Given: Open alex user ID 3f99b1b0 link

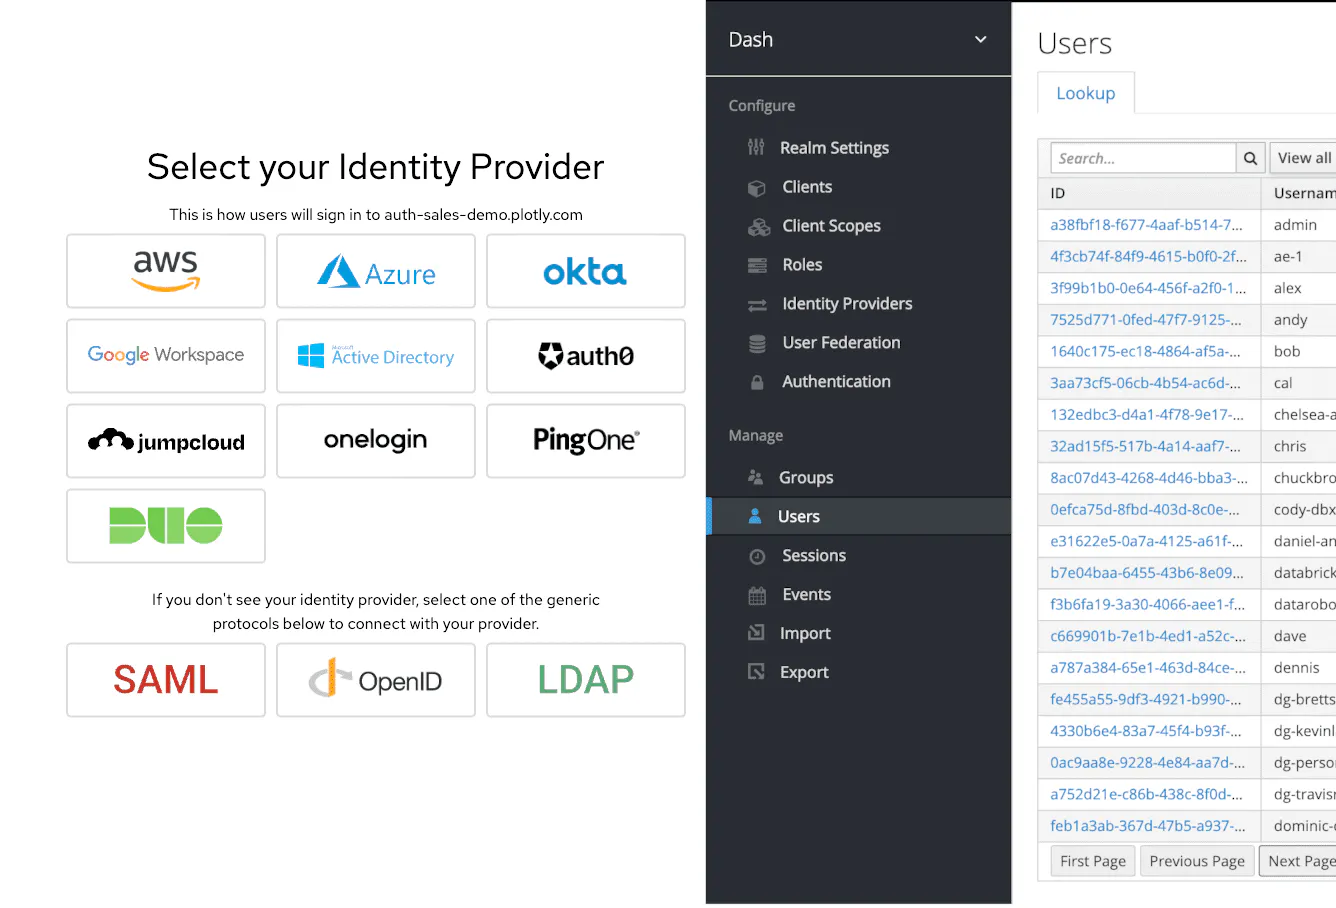Looking at the screenshot, I should point(1148,288).
